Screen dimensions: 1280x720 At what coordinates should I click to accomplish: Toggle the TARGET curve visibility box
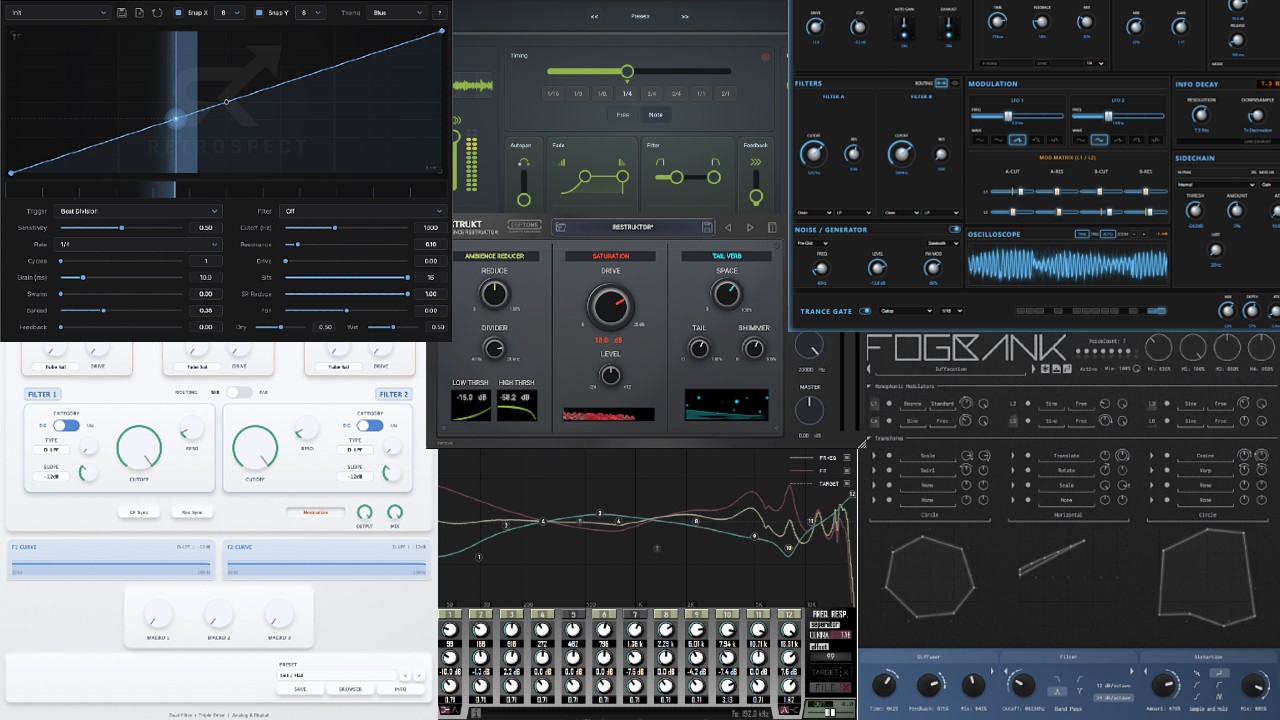847,484
